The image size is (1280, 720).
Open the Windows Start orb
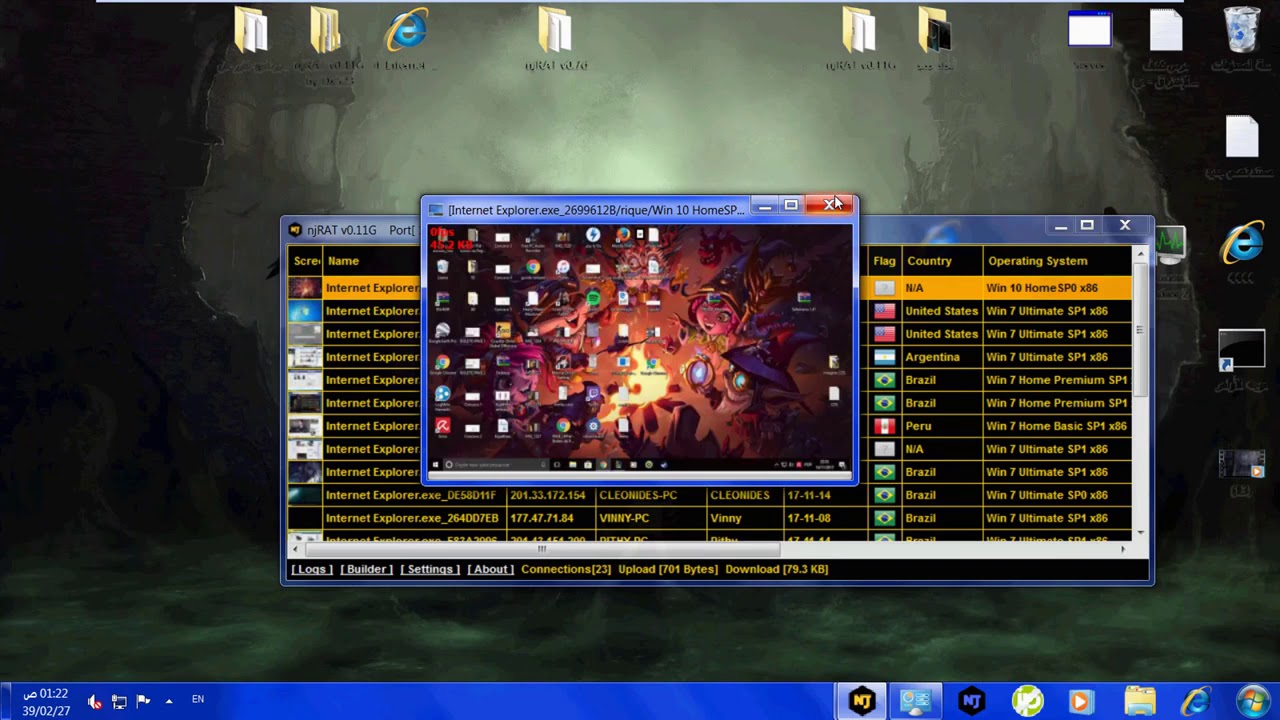(x=1252, y=701)
